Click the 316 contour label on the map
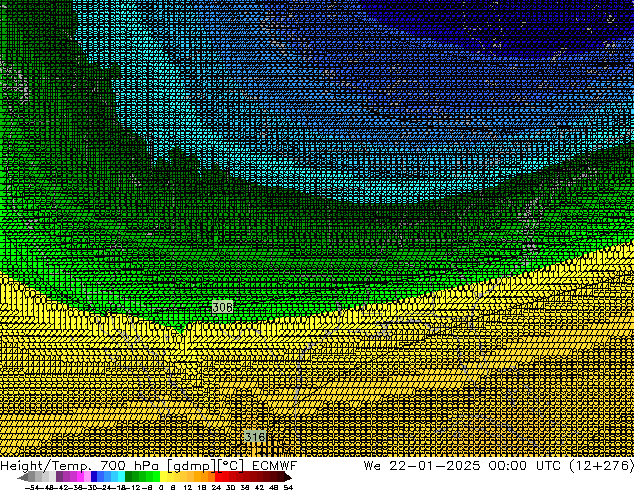The image size is (634, 490). [255, 437]
